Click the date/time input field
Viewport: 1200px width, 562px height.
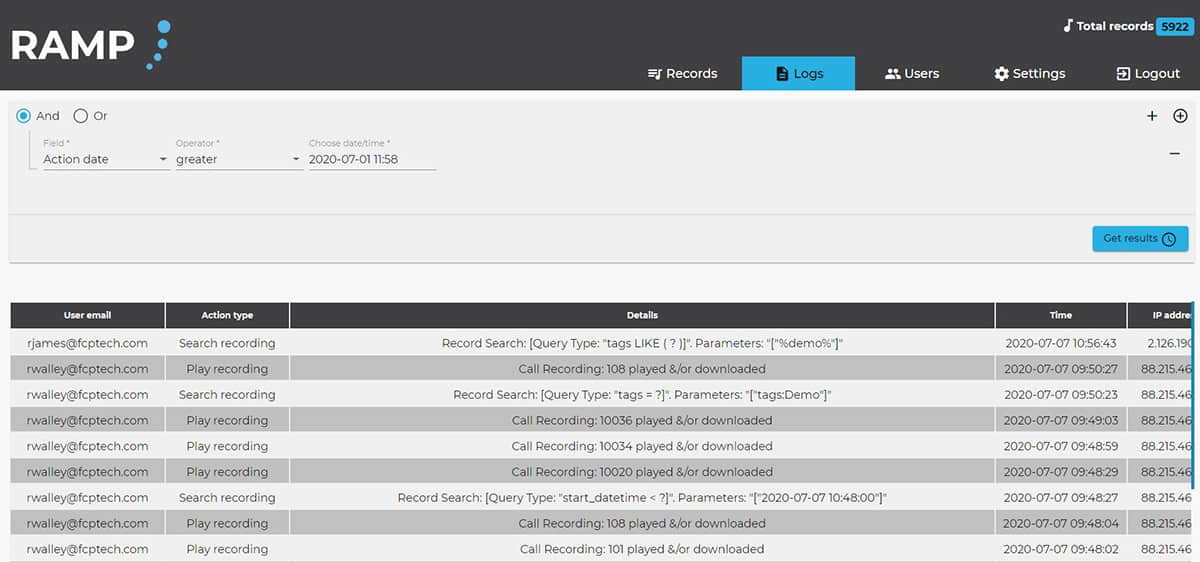point(372,159)
